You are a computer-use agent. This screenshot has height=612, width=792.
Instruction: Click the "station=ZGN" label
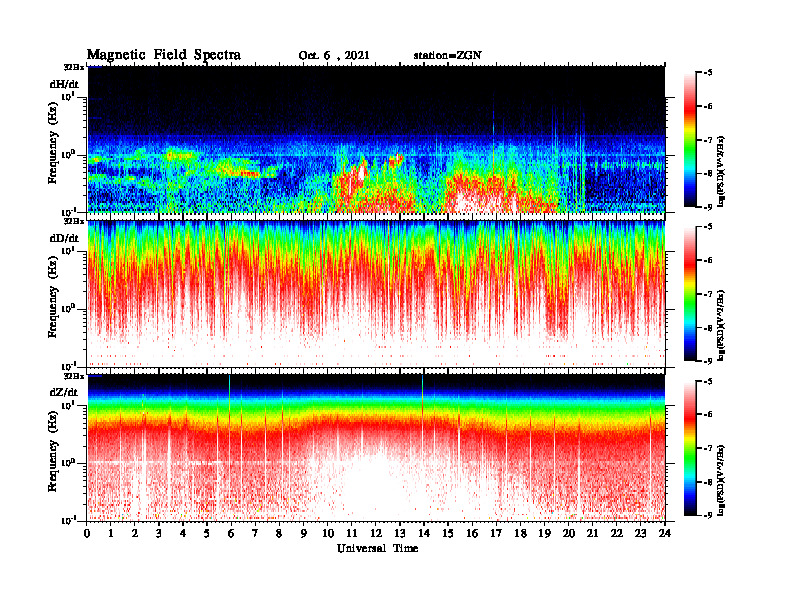[x=448, y=56]
